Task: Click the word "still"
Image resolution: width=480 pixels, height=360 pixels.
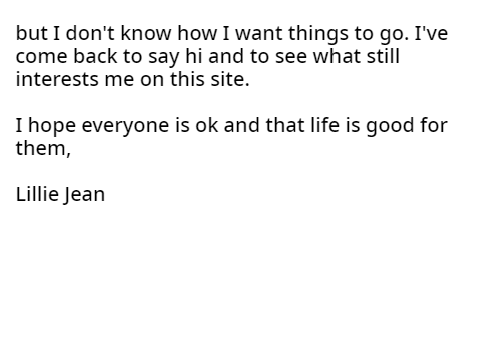Action: coord(383,56)
